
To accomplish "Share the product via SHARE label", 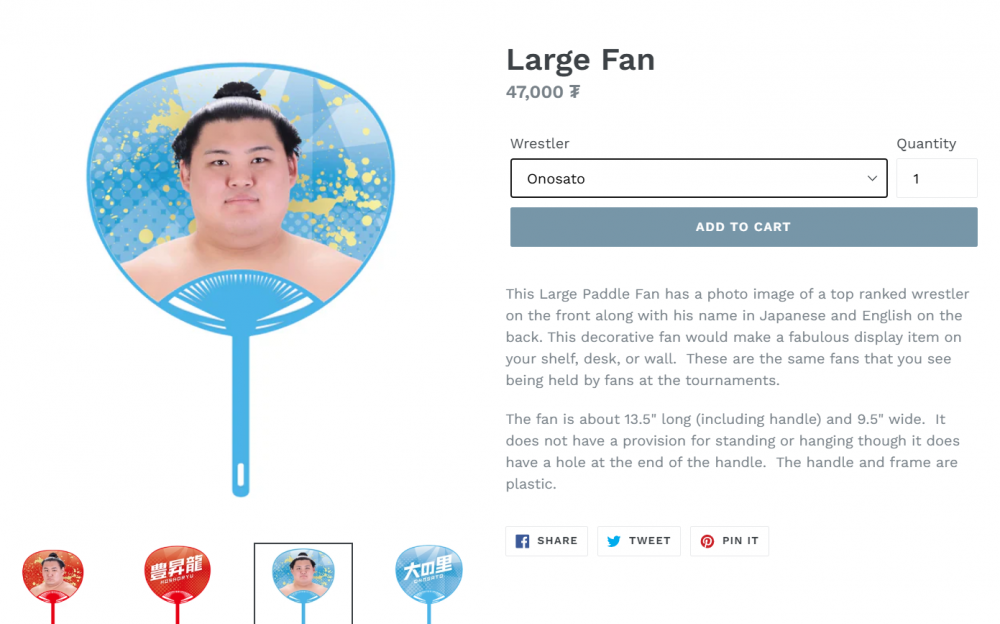I will coord(557,541).
